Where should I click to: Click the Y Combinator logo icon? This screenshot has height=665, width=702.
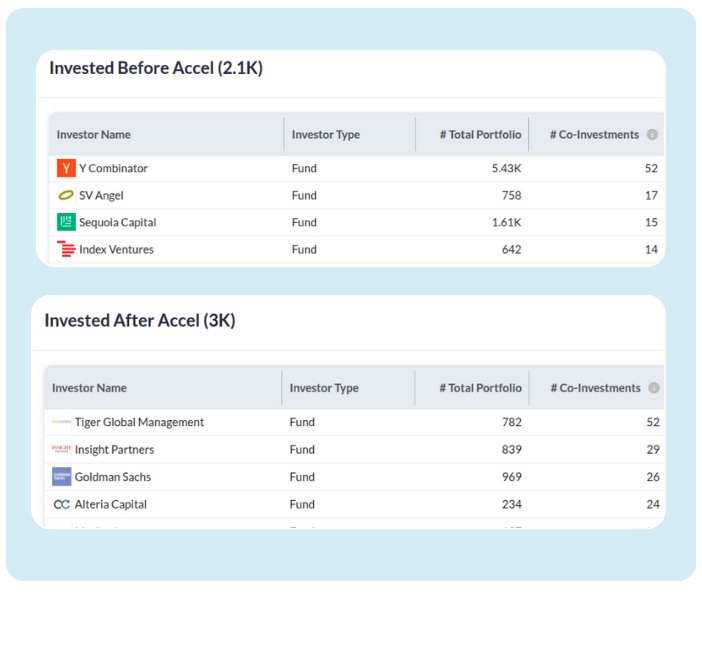pyautogui.click(x=66, y=168)
